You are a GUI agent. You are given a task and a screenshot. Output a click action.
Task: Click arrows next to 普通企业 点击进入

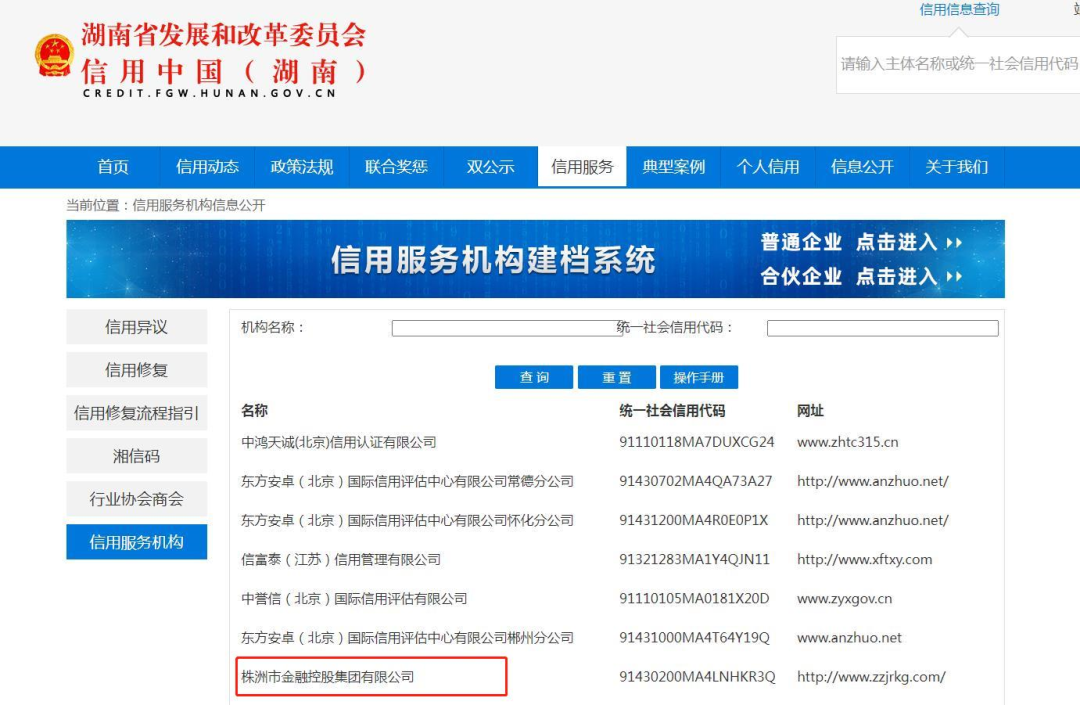[x=954, y=243]
